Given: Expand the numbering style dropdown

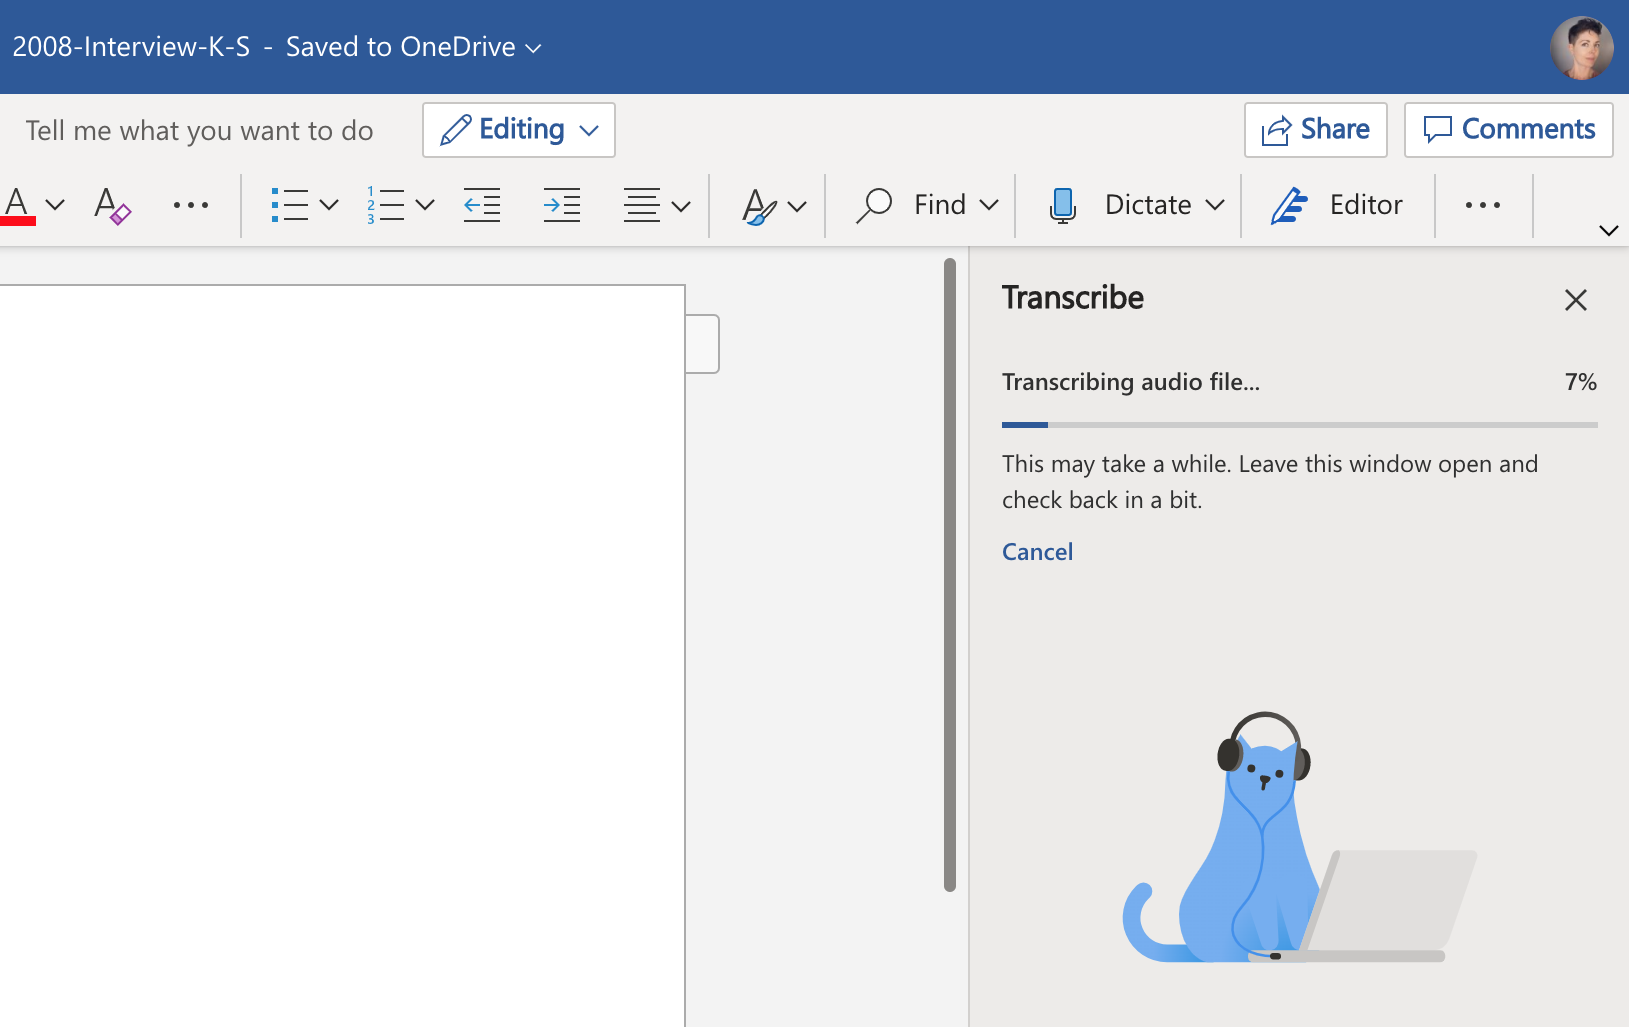Looking at the screenshot, I should coord(425,205).
